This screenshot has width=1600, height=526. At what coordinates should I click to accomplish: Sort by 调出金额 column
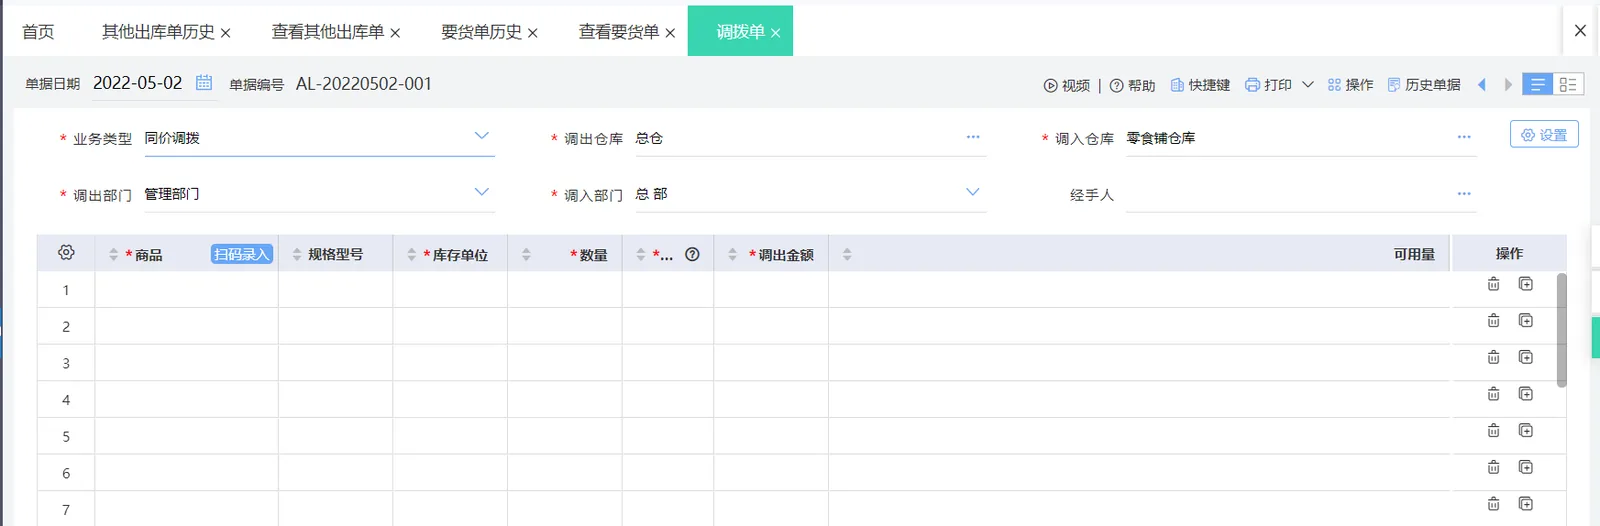pos(732,255)
